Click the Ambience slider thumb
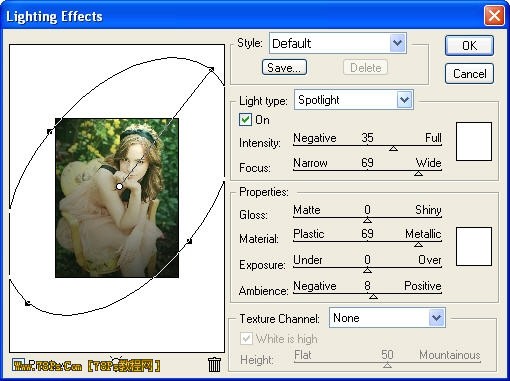Screen dimensions: 510x381 point(373,296)
